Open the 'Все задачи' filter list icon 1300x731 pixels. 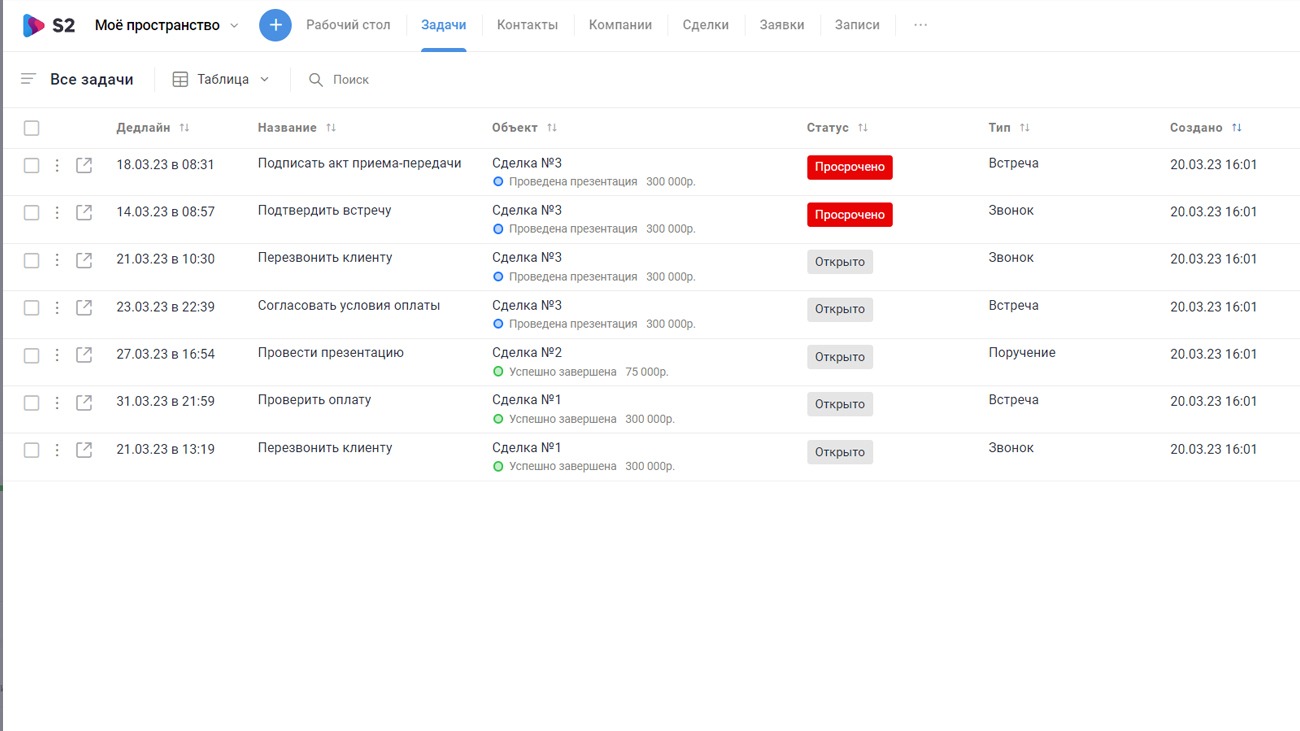[x=28, y=79]
